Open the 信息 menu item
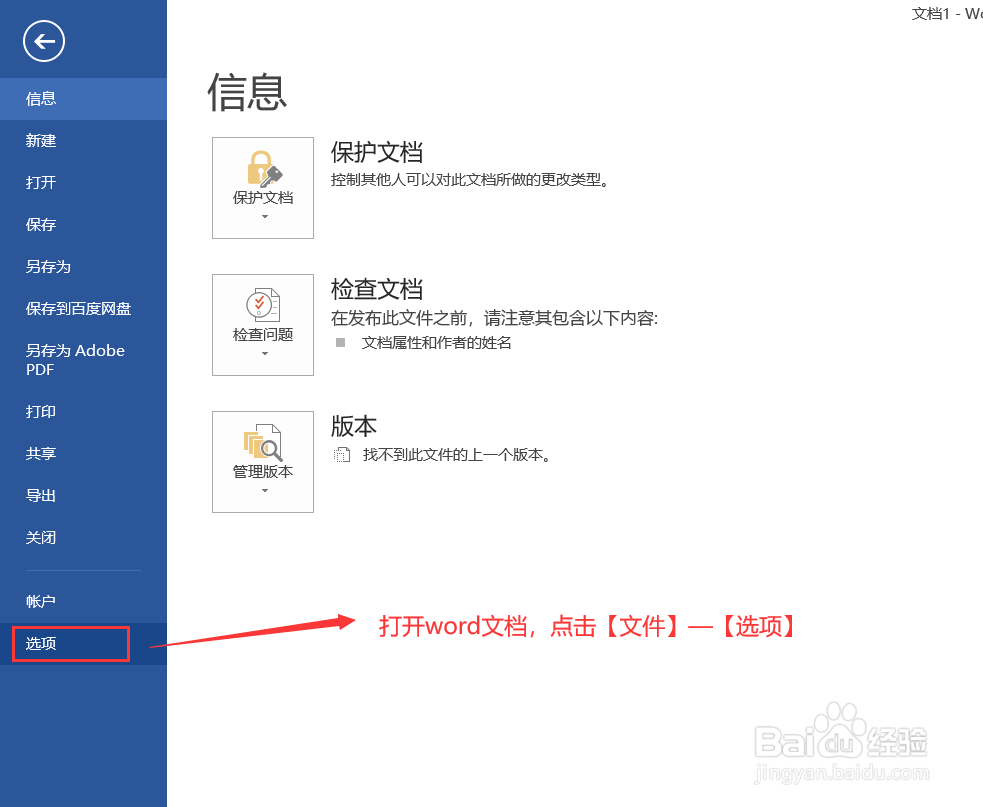This screenshot has height=807, width=983. (83, 99)
